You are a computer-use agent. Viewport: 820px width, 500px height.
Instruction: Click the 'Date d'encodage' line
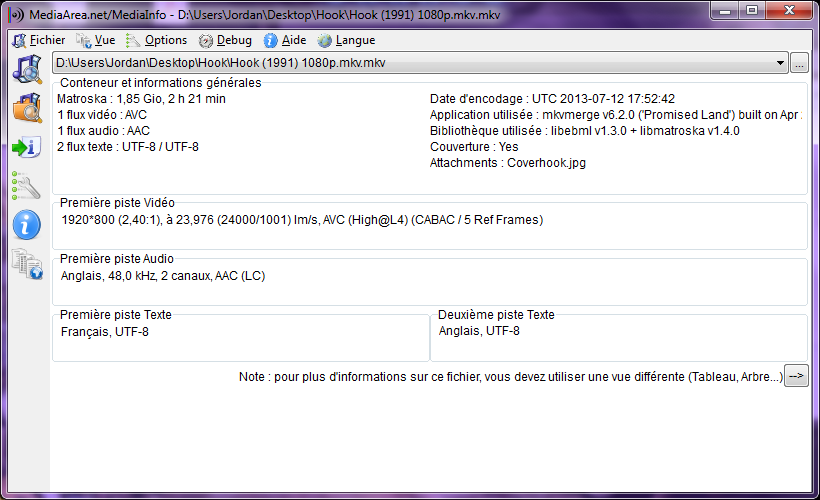[552, 99]
